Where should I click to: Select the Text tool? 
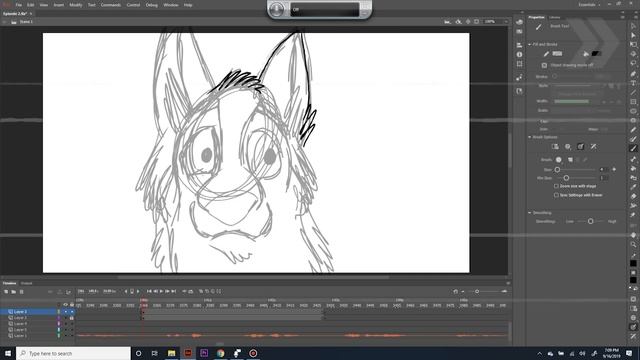(x=633, y=83)
